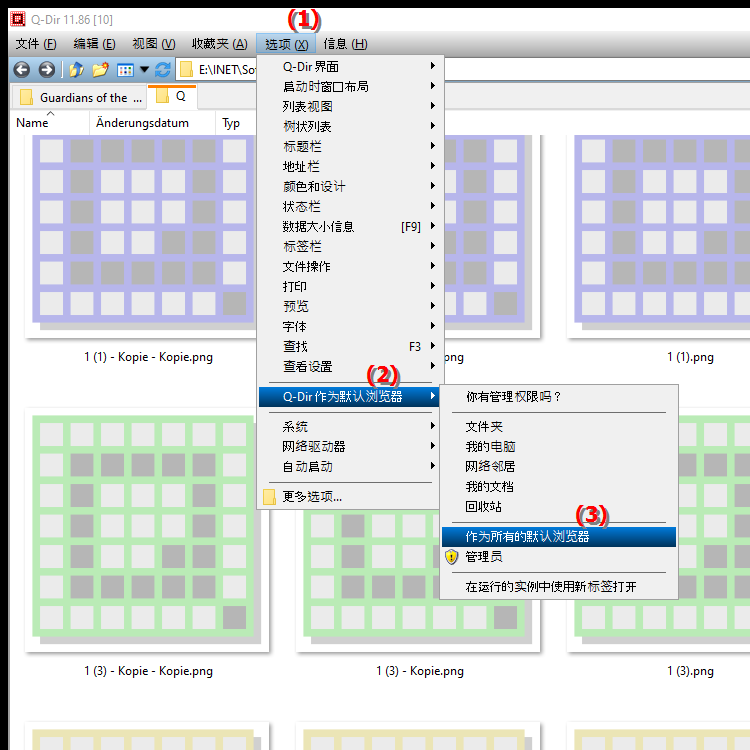Click 你有管理权限吗？ entry
750x750 pixels.
pyautogui.click(x=559, y=397)
